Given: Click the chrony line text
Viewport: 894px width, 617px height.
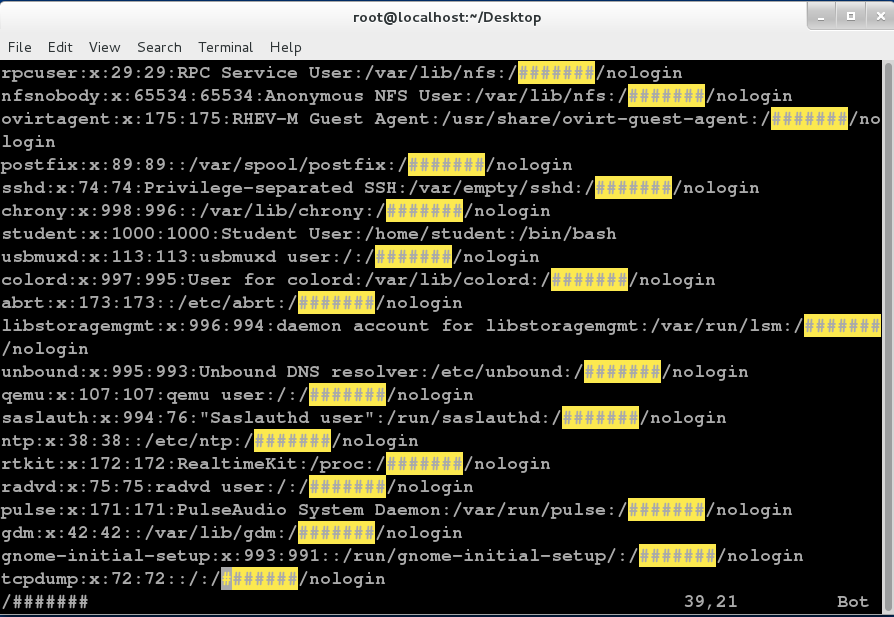Looking at the screenshot, I should pyautogui.click(x=275, y=211).
